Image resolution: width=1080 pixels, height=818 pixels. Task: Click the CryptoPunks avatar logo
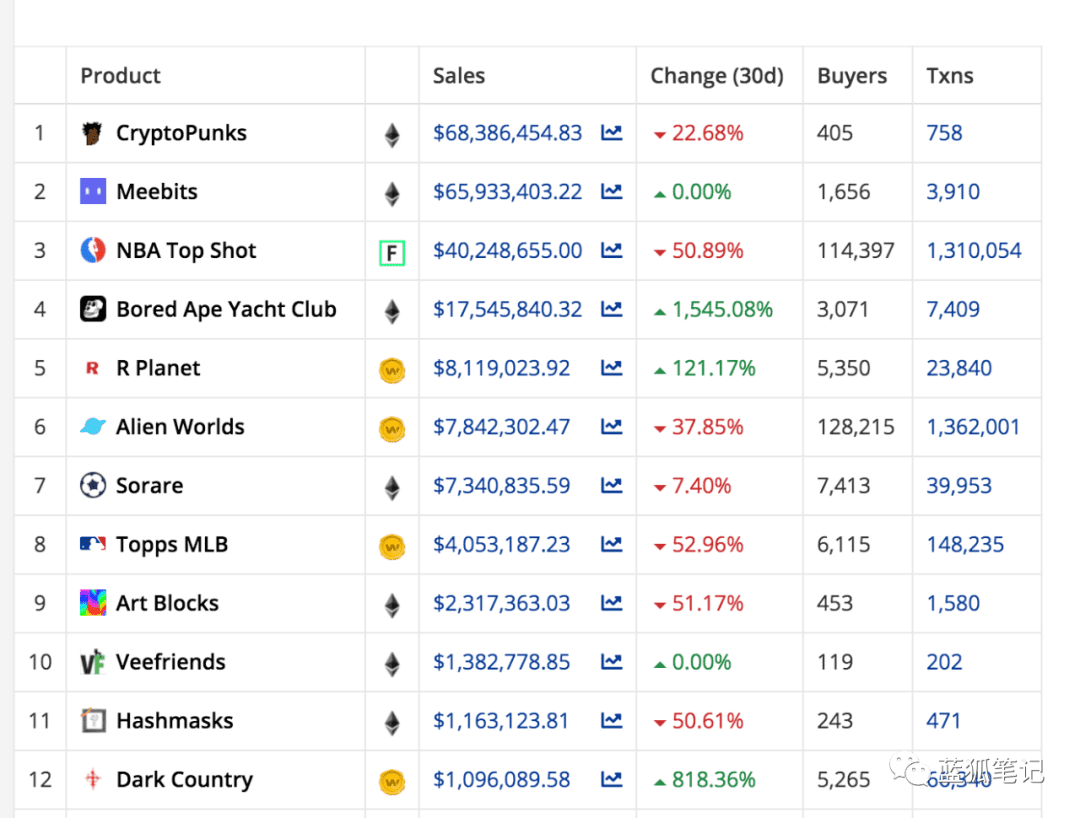click(x=92, y=133)
